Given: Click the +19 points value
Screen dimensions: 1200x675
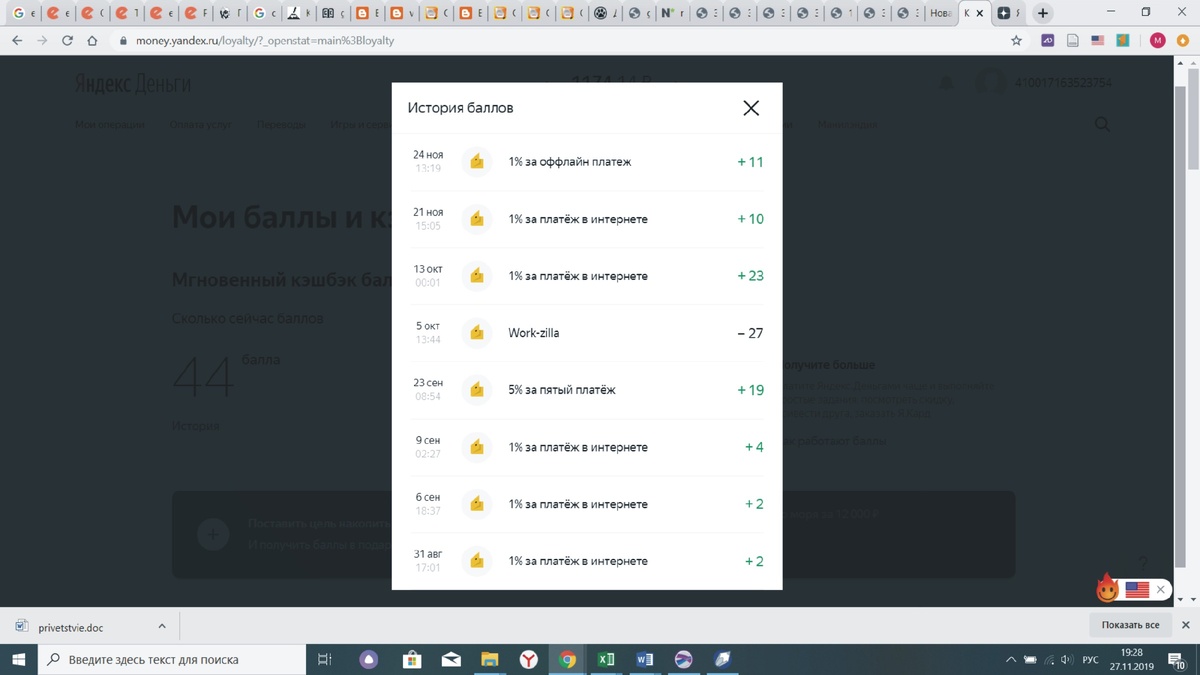Looking at the screenshot, I should [x=750, y=390].
